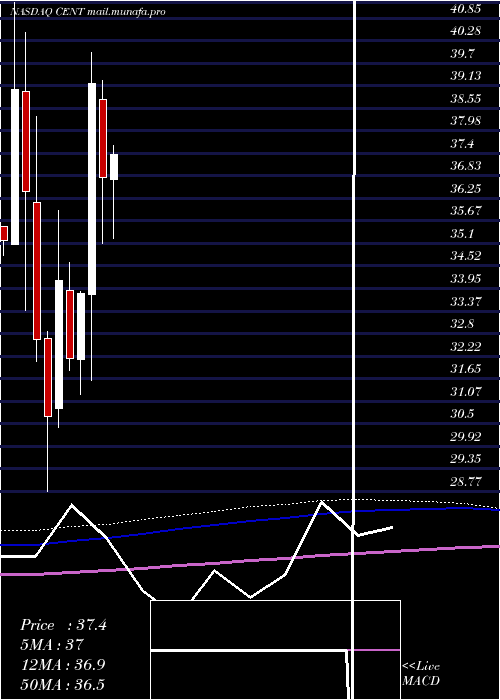Image resolution: width=500 pixels, height=700 pixels.
Task: Click the 35.67 price axis label
Action: tap(466, 211)
